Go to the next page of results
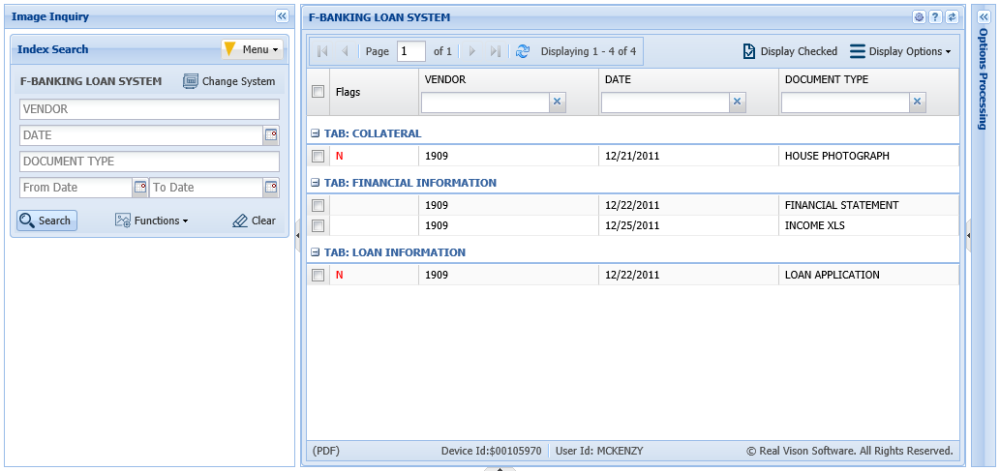The image size is (1000, 471). point(473,52)
